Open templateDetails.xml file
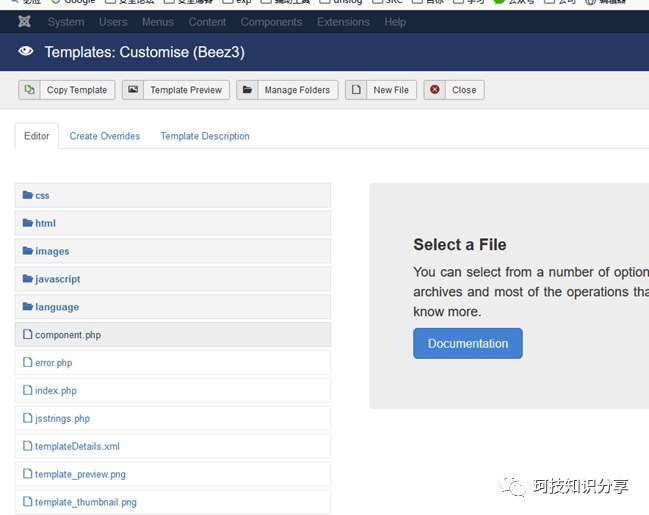The width and height of the screenshot is (649, 515). click(77, 446)
